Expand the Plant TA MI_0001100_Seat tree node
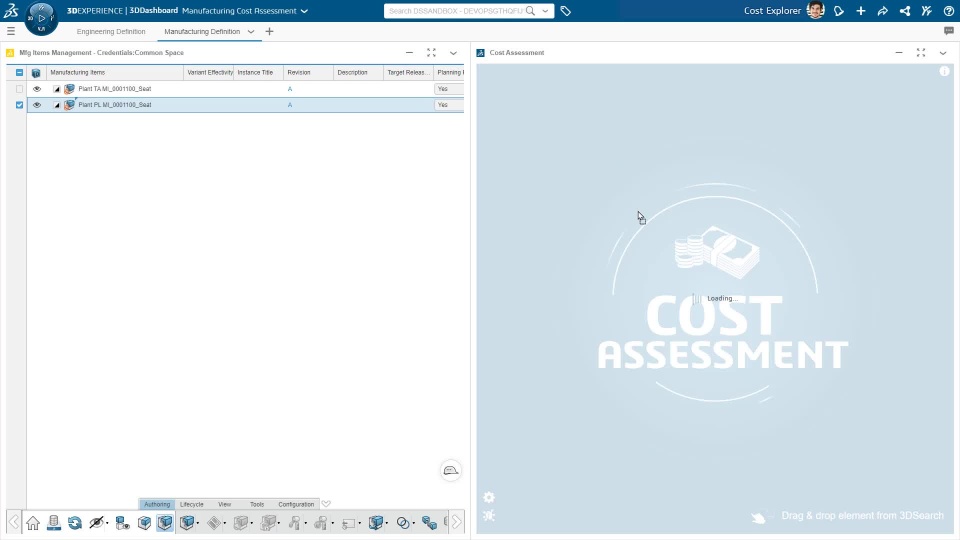 pyautogui.click(x=57, y=89)
